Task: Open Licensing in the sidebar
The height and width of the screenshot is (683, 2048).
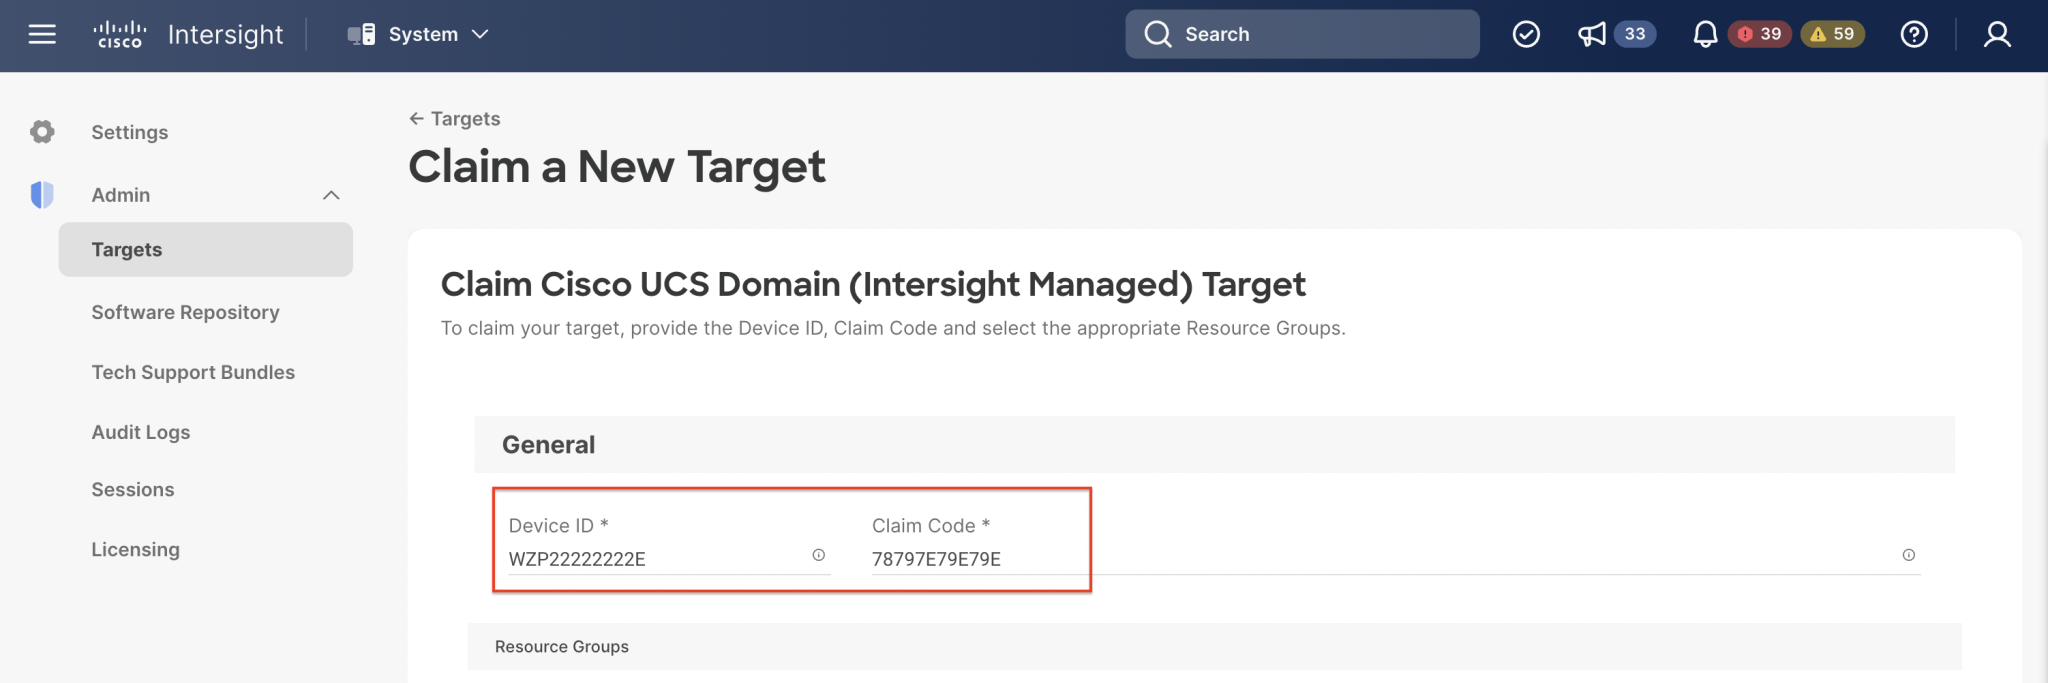Action: [x=136, y=549]
